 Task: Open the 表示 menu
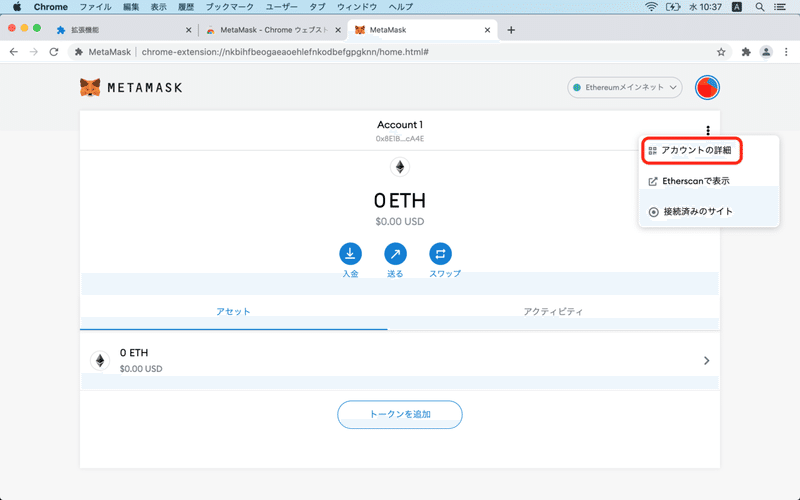[x=159, y=7]
